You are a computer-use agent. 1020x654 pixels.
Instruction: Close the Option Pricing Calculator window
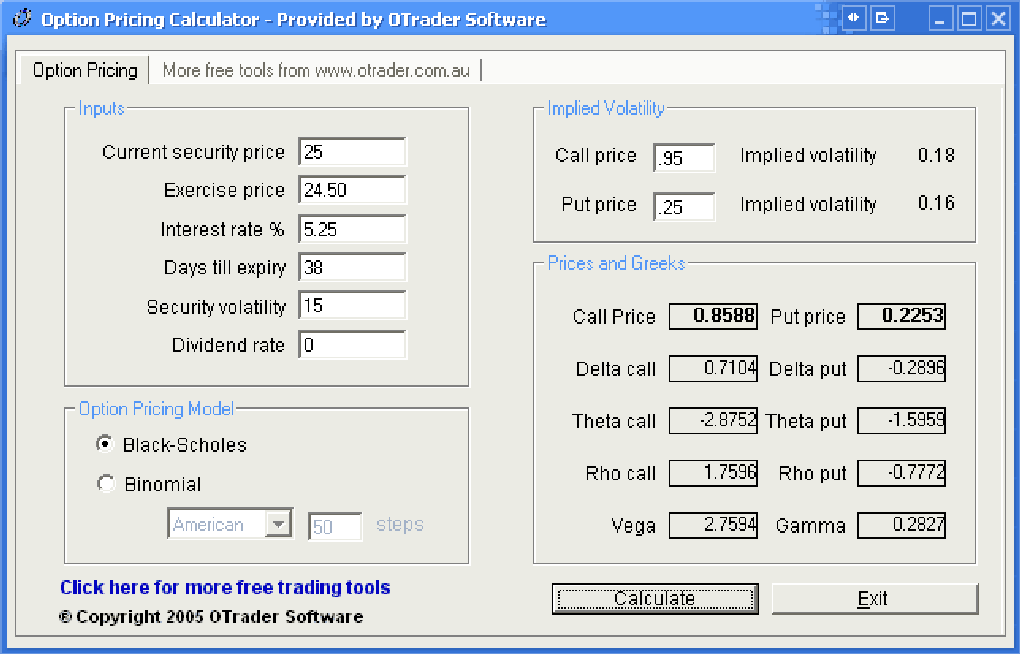(998, 19)
